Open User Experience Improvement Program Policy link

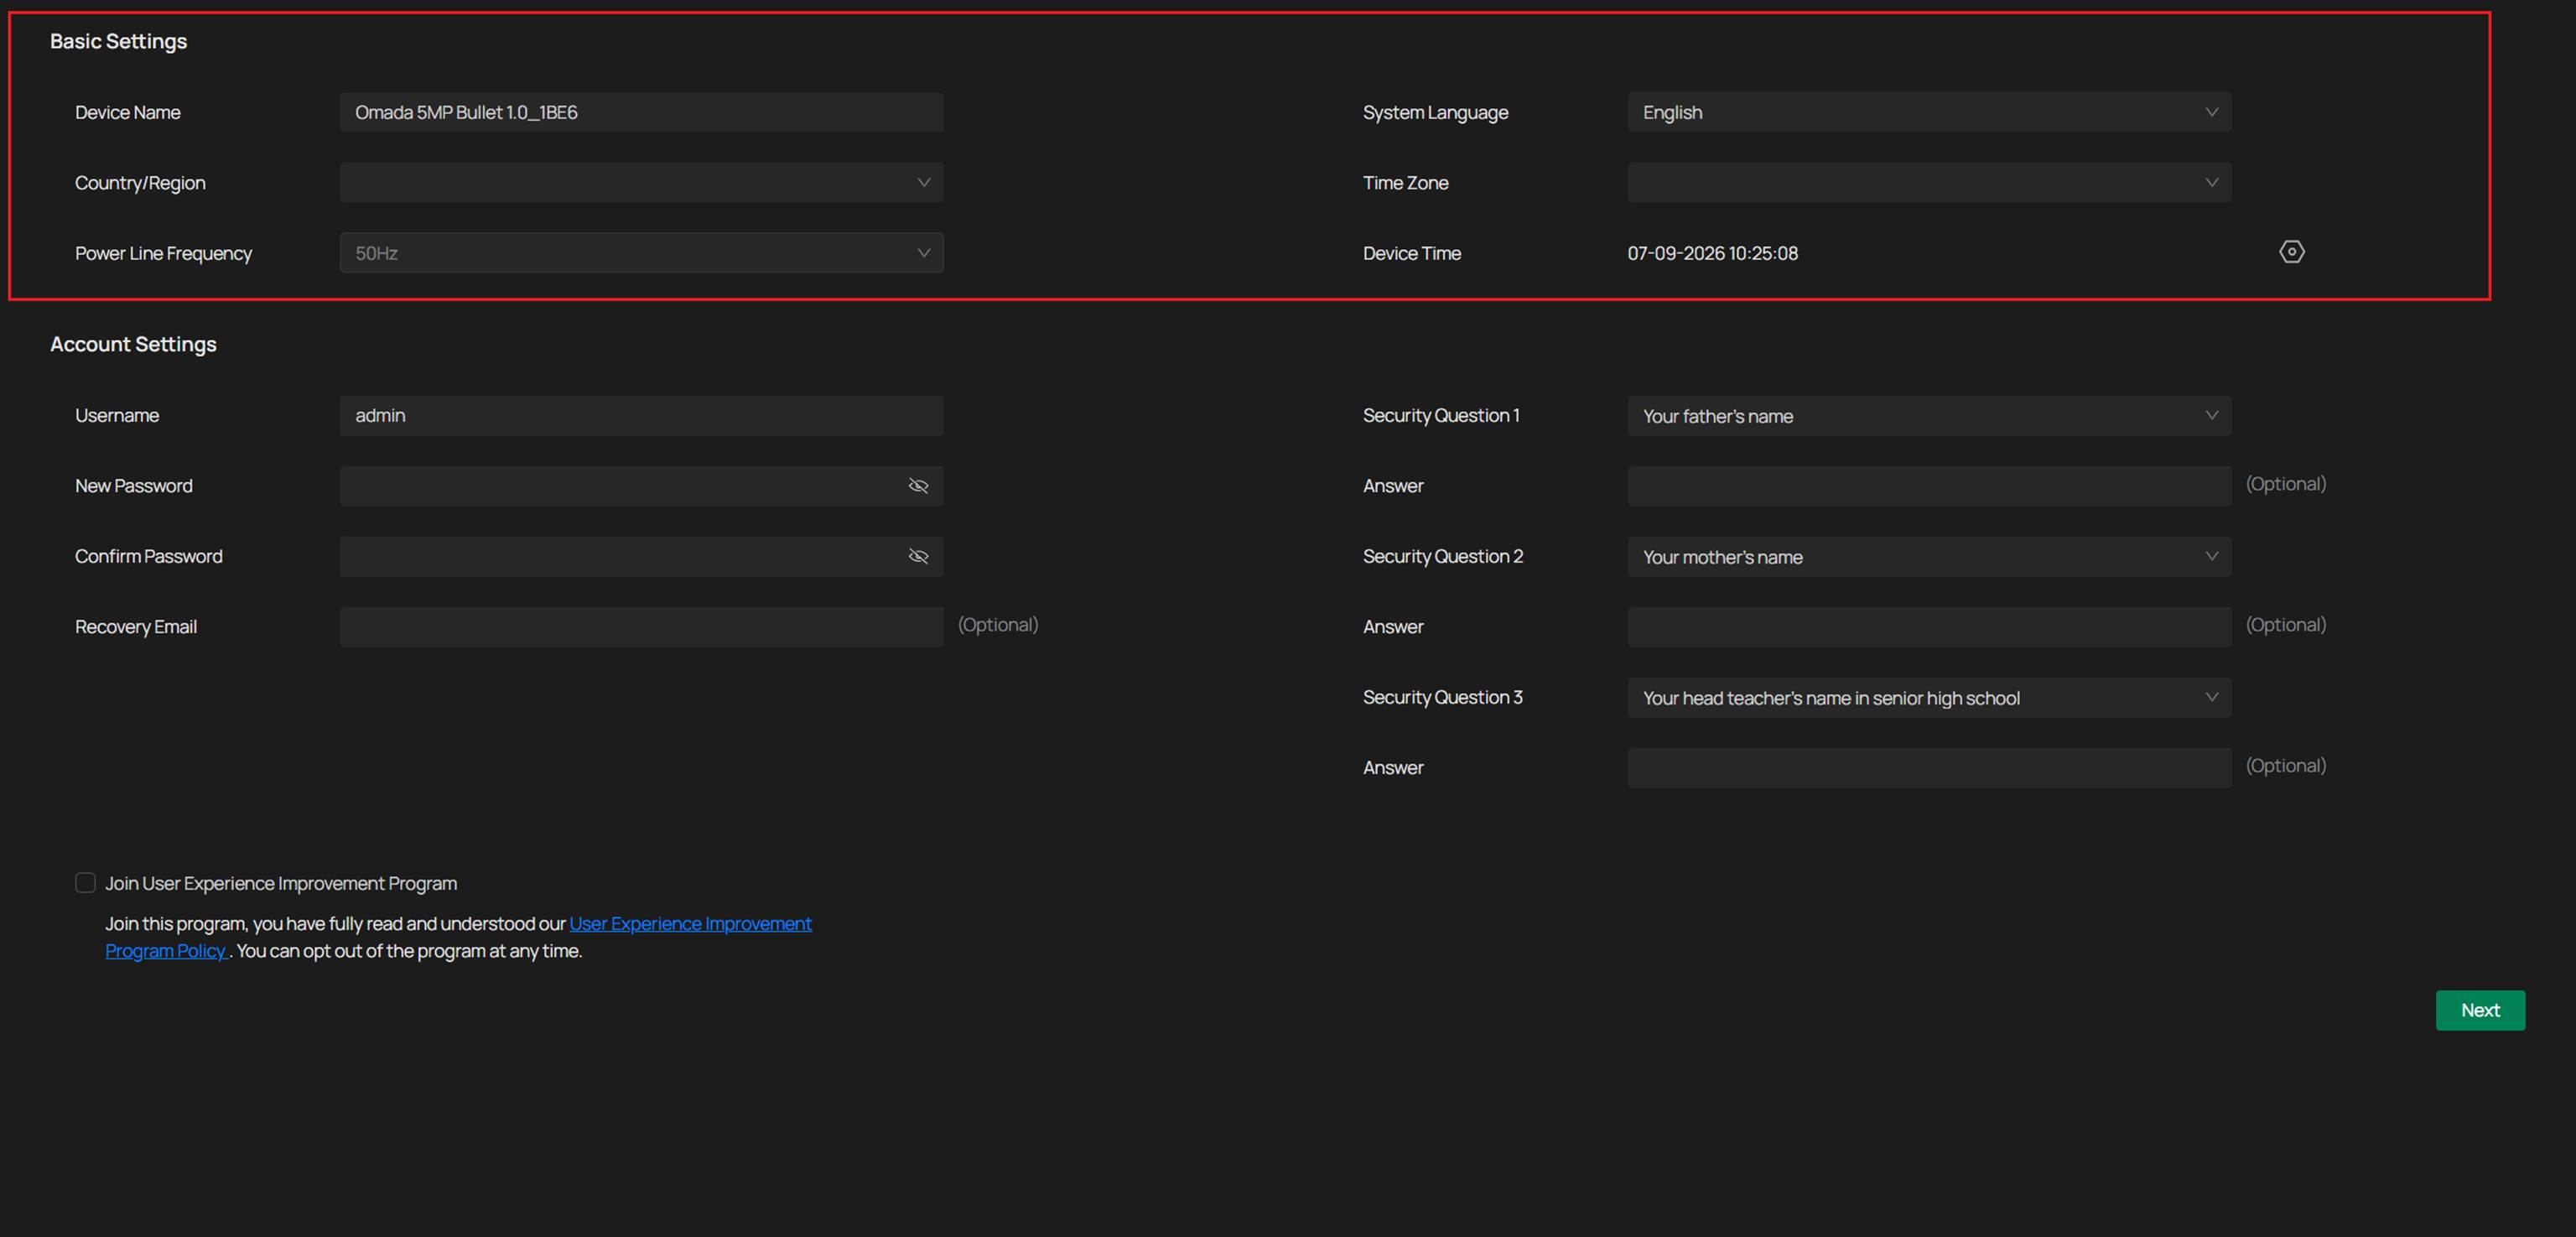click(690, 924)
